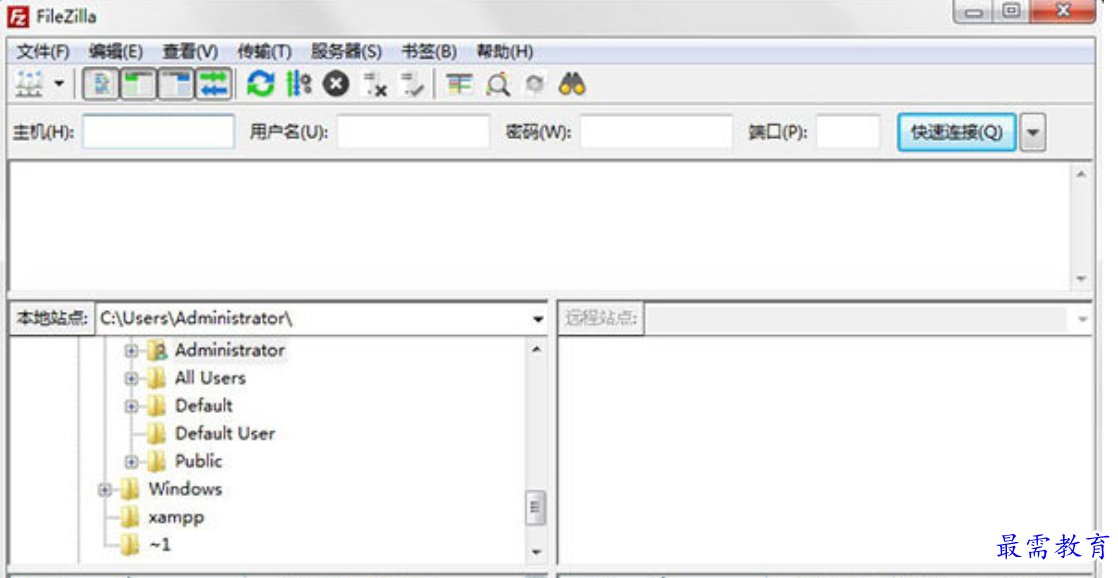Click the 密码(W) password field
The width and height of the screenshot is (1118, 578).
tap(656, 132)
